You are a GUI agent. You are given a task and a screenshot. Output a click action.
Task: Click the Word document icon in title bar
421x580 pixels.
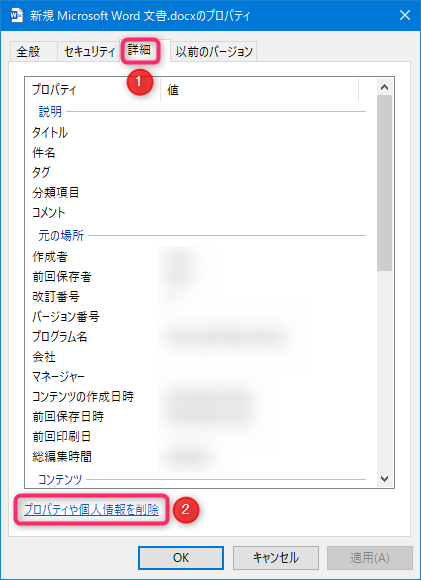(17, 16)
